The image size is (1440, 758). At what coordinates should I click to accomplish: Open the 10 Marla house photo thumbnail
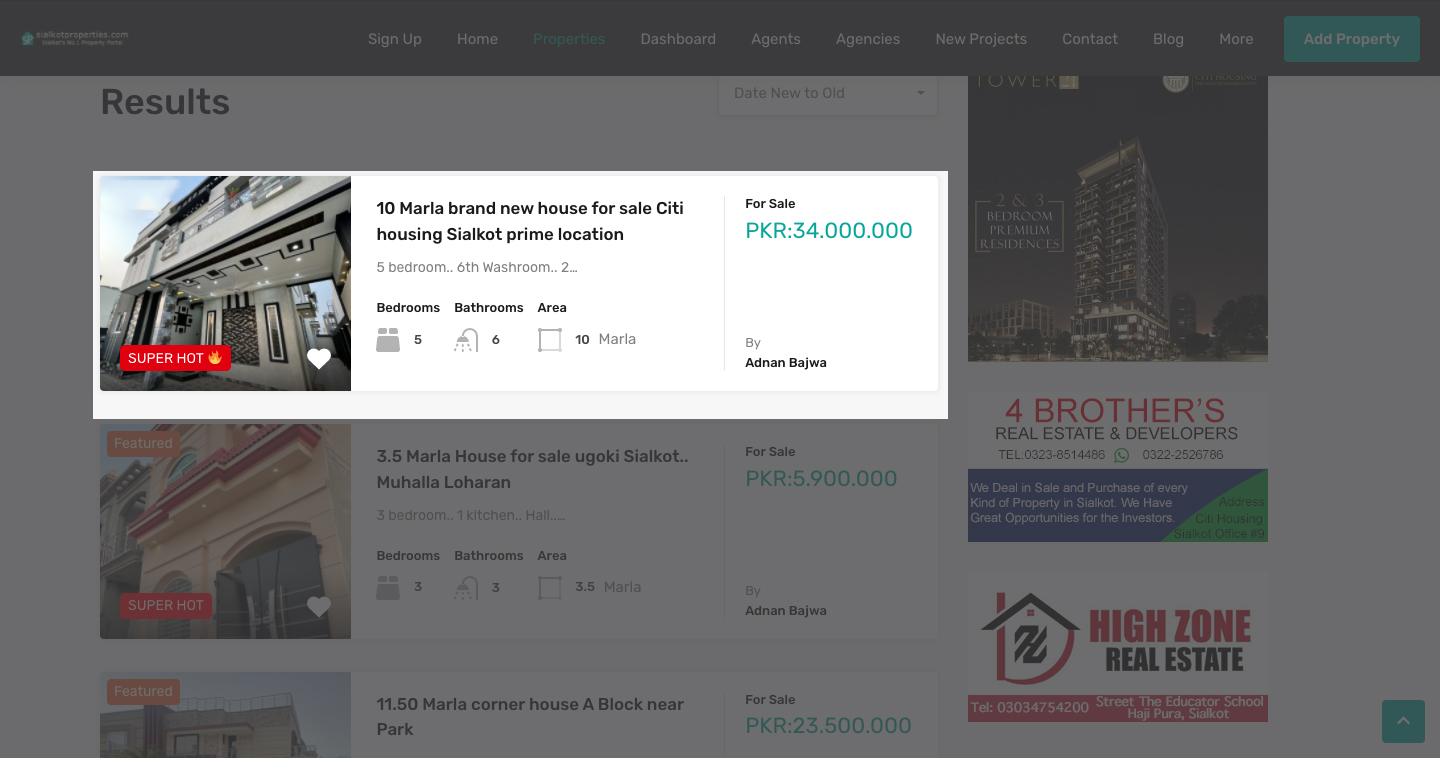coord(225,283)
